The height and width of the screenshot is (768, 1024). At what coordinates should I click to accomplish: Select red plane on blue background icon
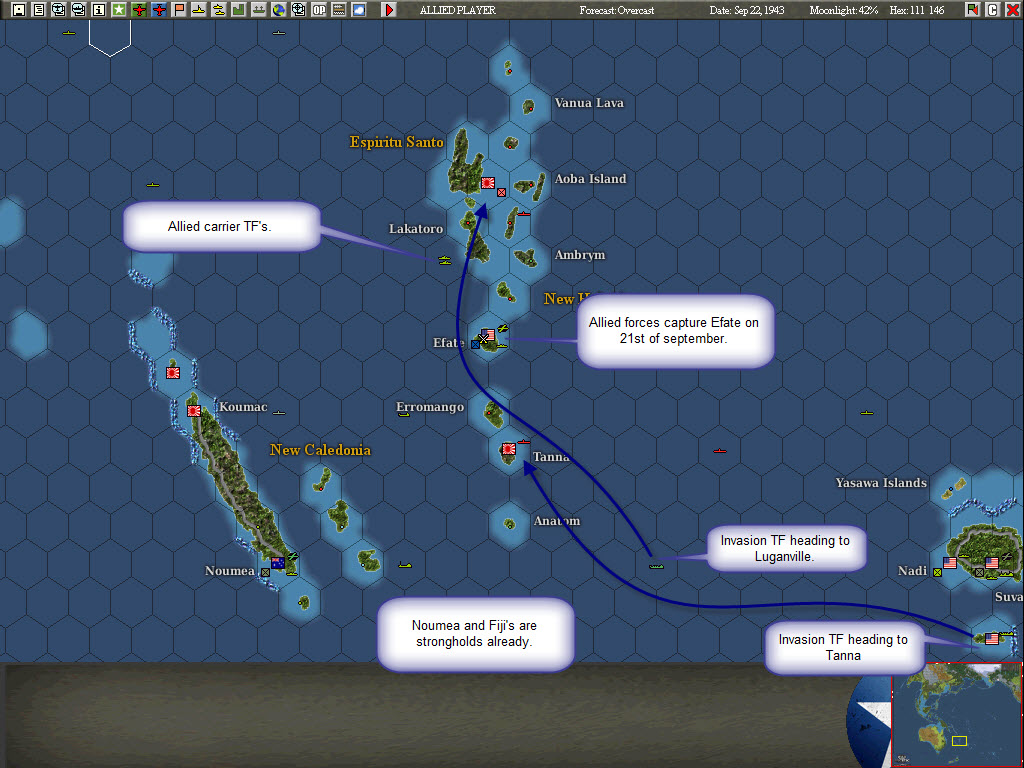[159, 10]
